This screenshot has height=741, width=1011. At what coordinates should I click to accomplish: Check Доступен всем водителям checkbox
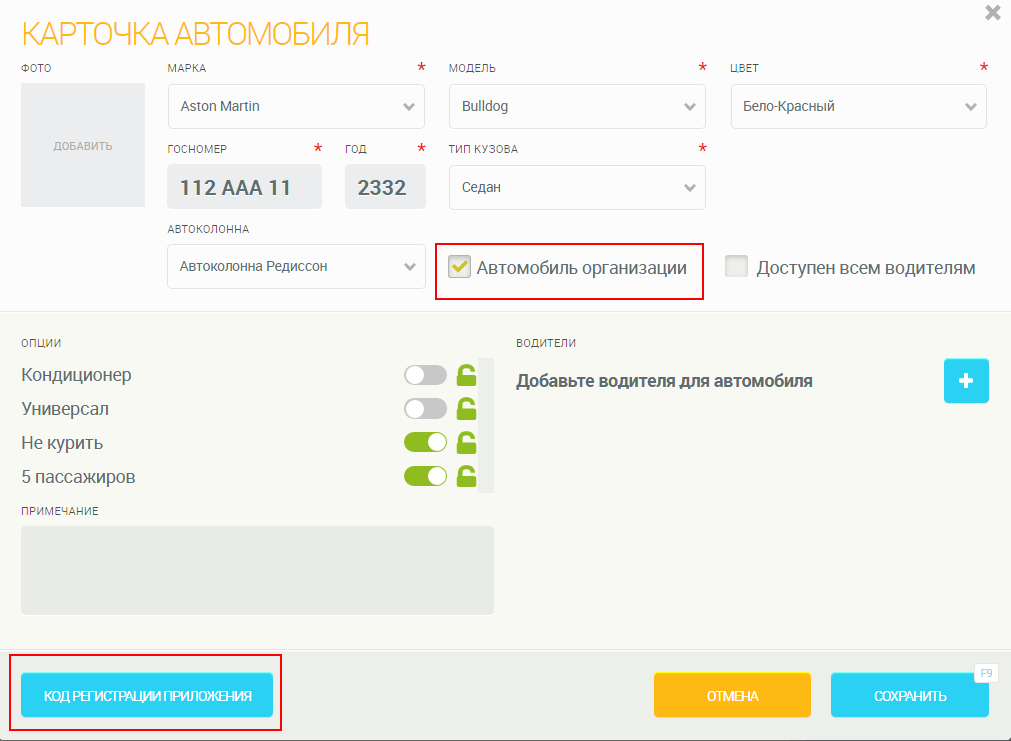(x=737, y=267)
